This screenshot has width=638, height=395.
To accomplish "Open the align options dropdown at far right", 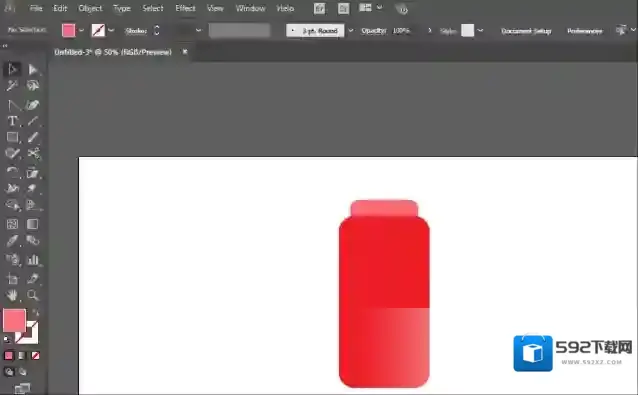I will click(633, 30).
